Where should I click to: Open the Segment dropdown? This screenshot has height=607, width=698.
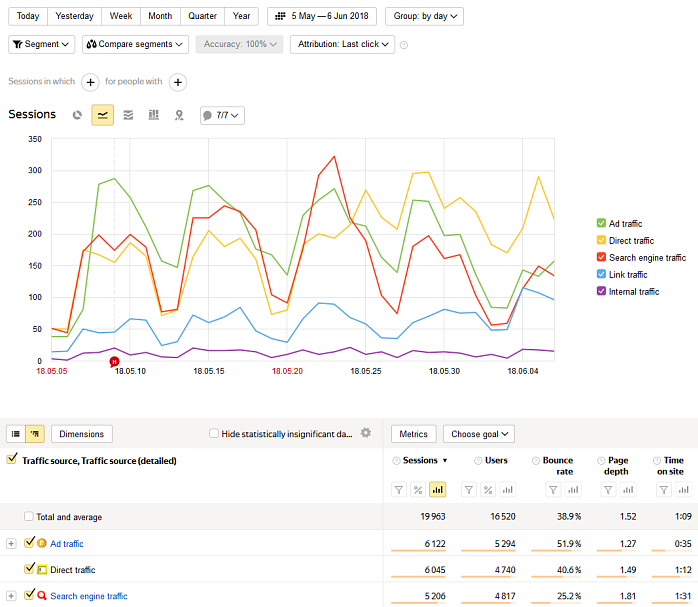[41, 44]
